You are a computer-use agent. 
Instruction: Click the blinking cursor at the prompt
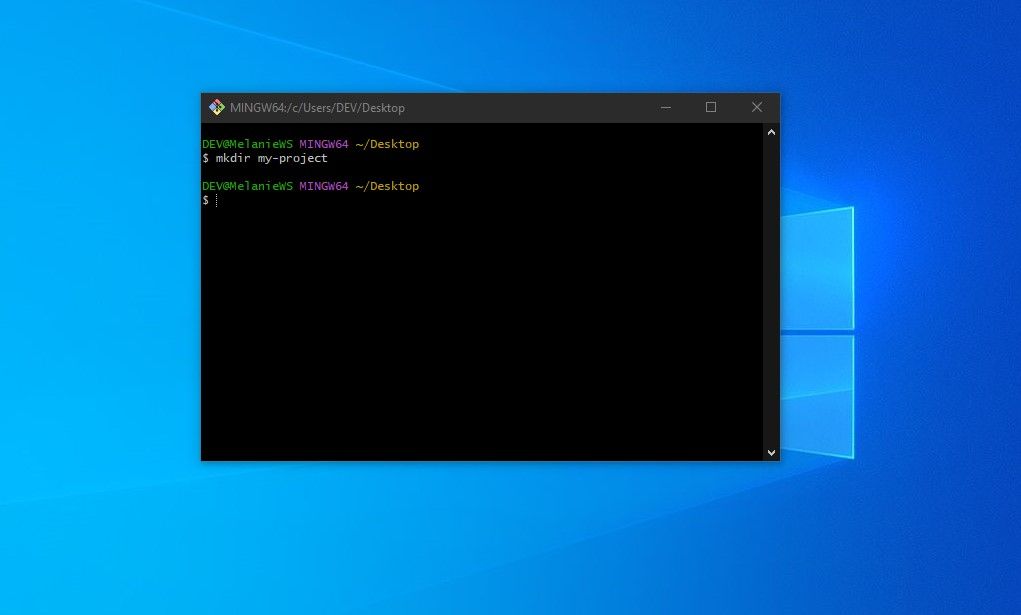215,200
